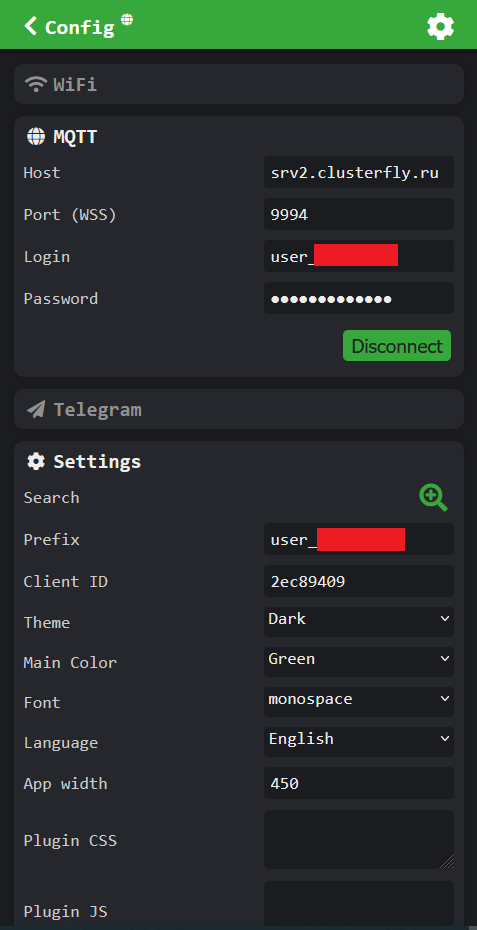Click the small globe icon beside Config

(127, 20)
